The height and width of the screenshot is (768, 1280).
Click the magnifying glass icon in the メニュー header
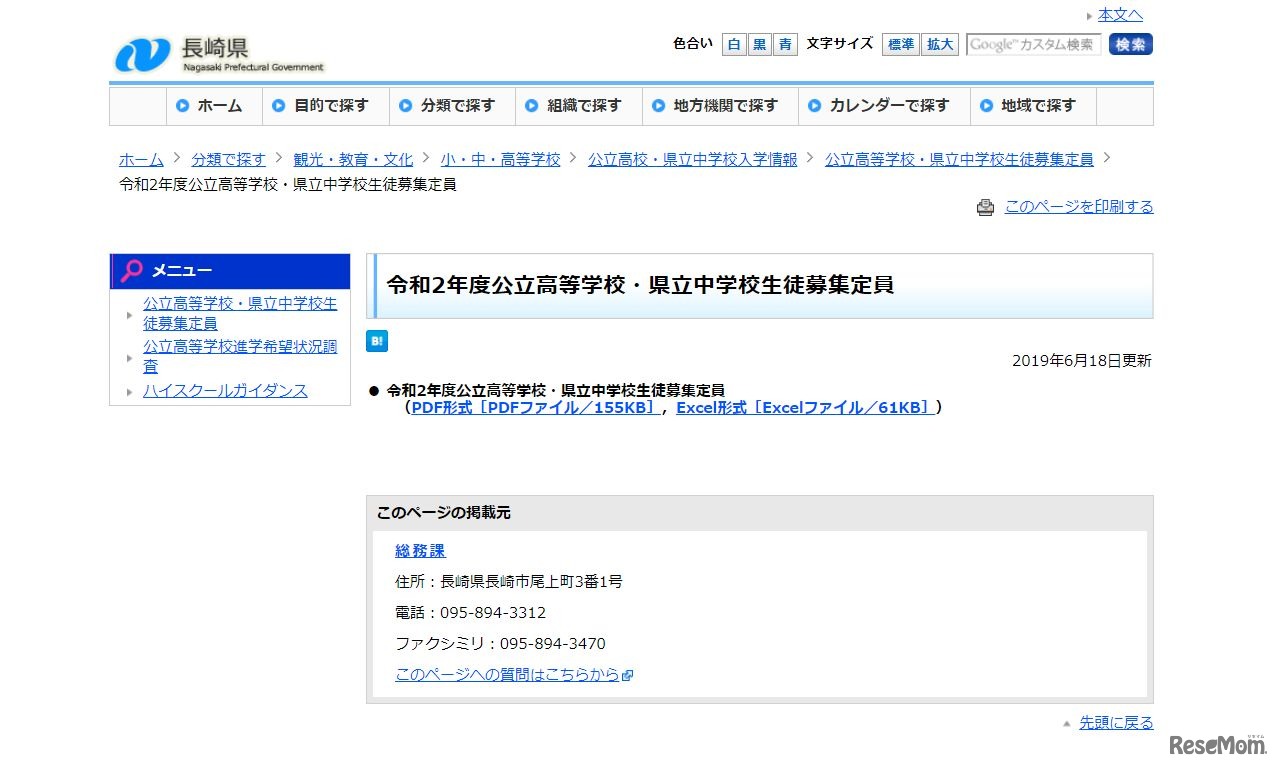point(130,269)
